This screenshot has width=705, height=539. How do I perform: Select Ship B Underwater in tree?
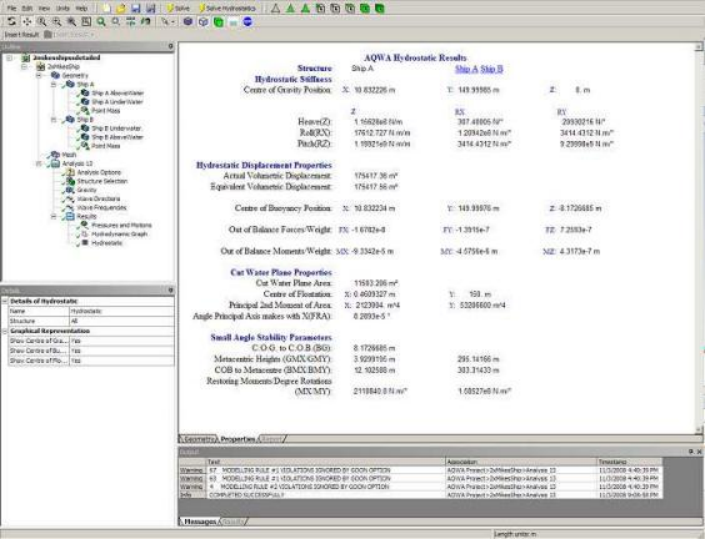point(116,129)
